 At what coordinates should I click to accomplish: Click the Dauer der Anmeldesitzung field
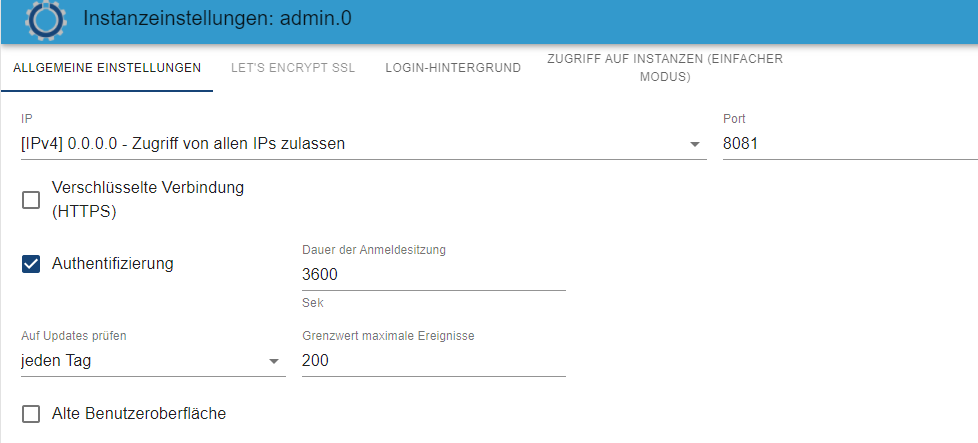pyautogui.click(x=433, y=275)
